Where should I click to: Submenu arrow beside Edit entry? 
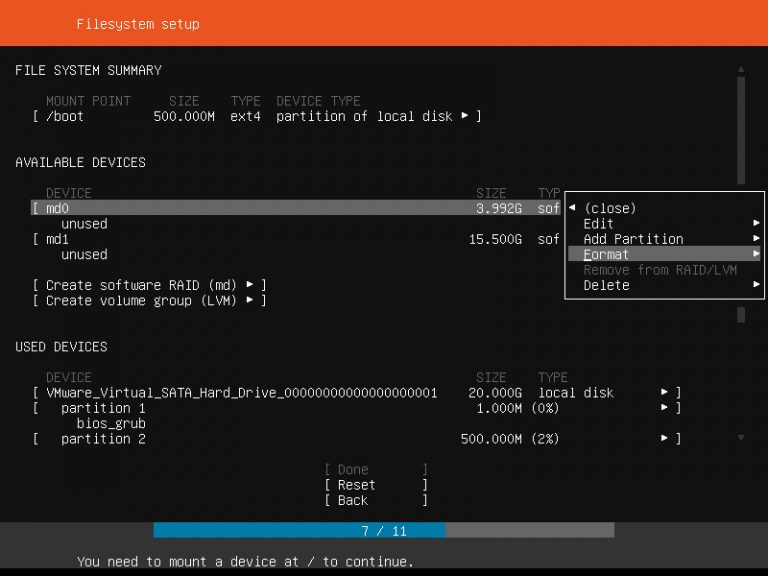756,223
